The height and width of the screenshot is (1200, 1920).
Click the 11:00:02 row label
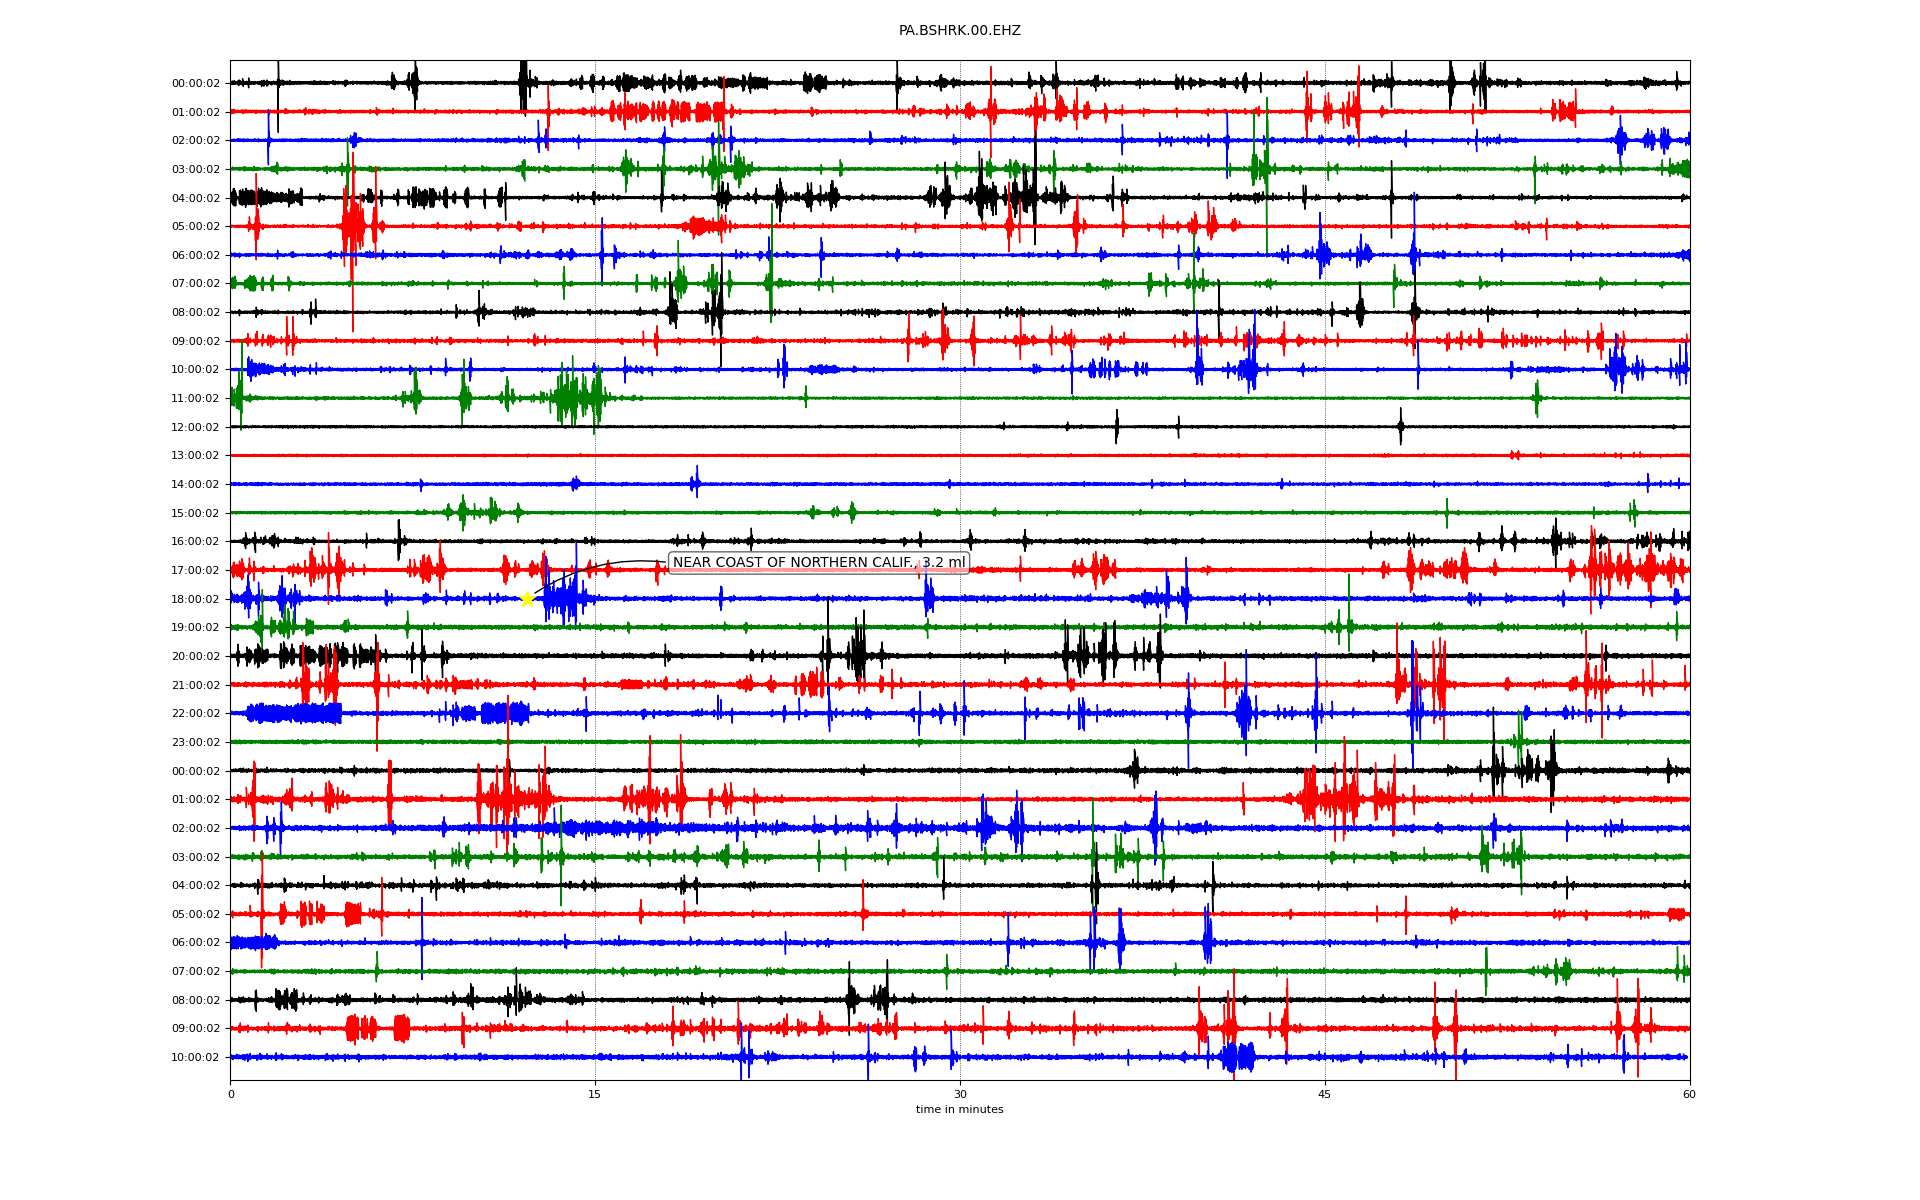[x=195, y=399]
